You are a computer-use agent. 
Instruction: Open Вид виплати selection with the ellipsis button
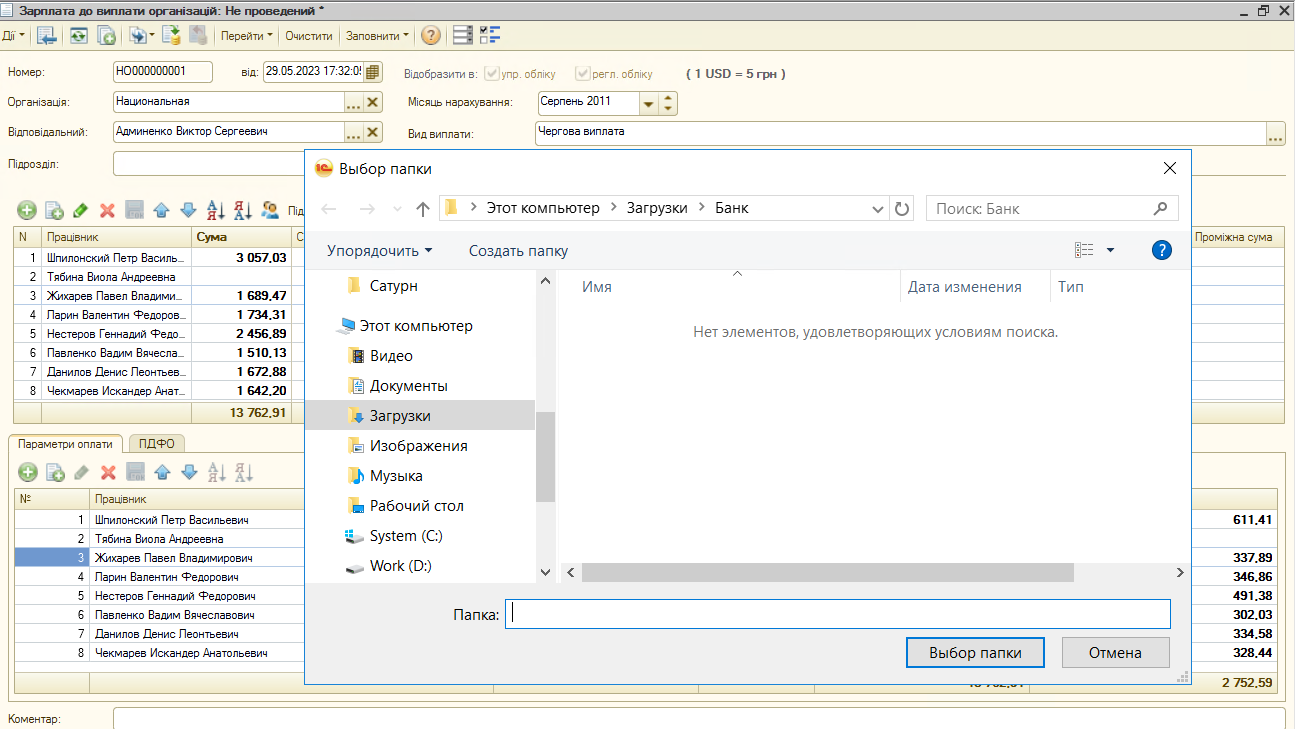(1275, 134)
